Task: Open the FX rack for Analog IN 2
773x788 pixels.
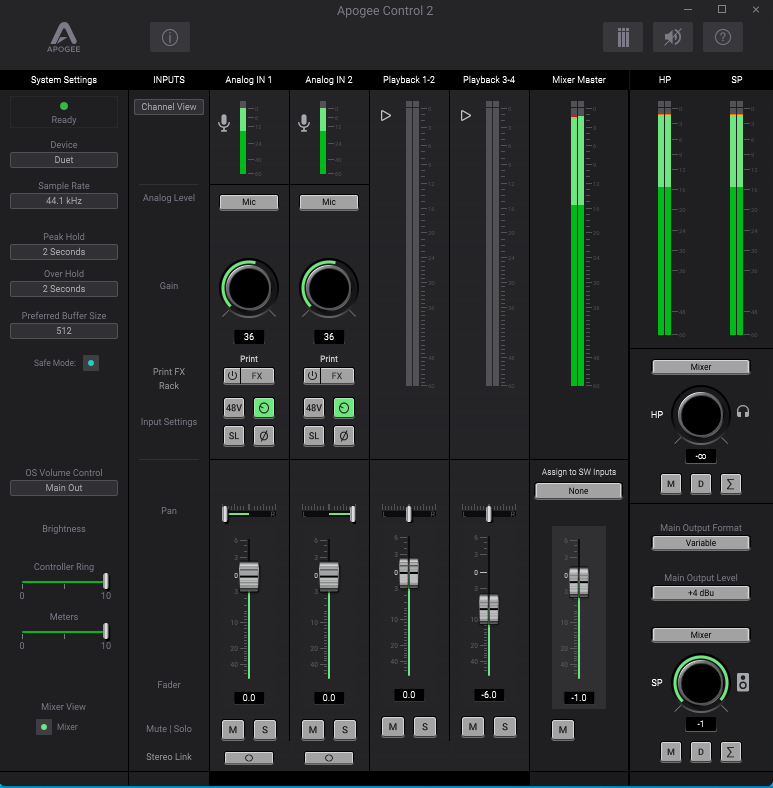Action: (x=337, y=376)
